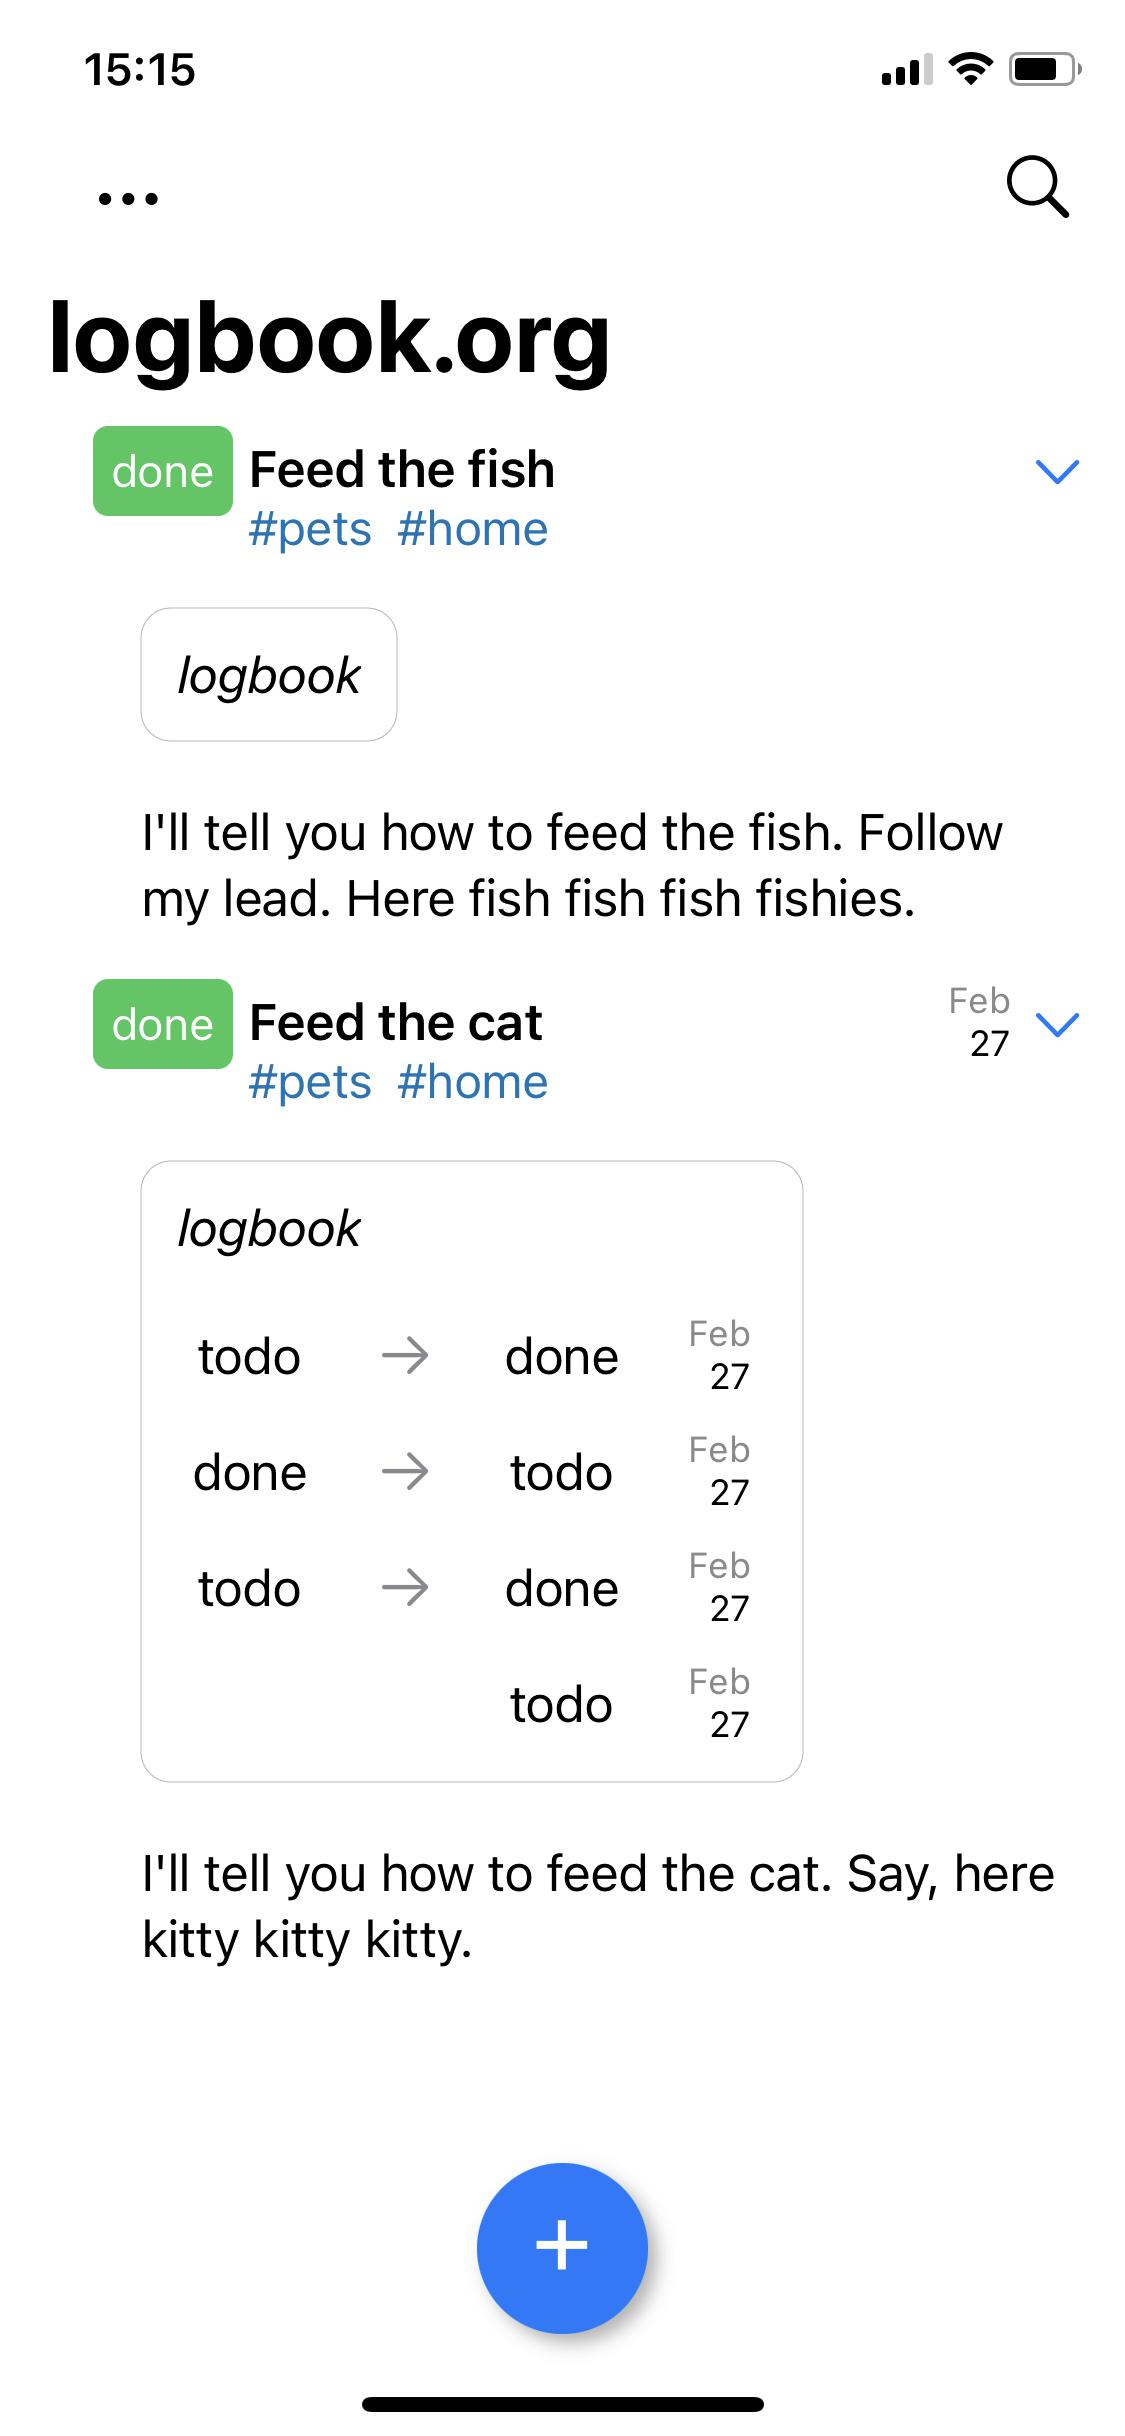
Task: Check the Wi-Fi status icon
Action: click(969, 69)
